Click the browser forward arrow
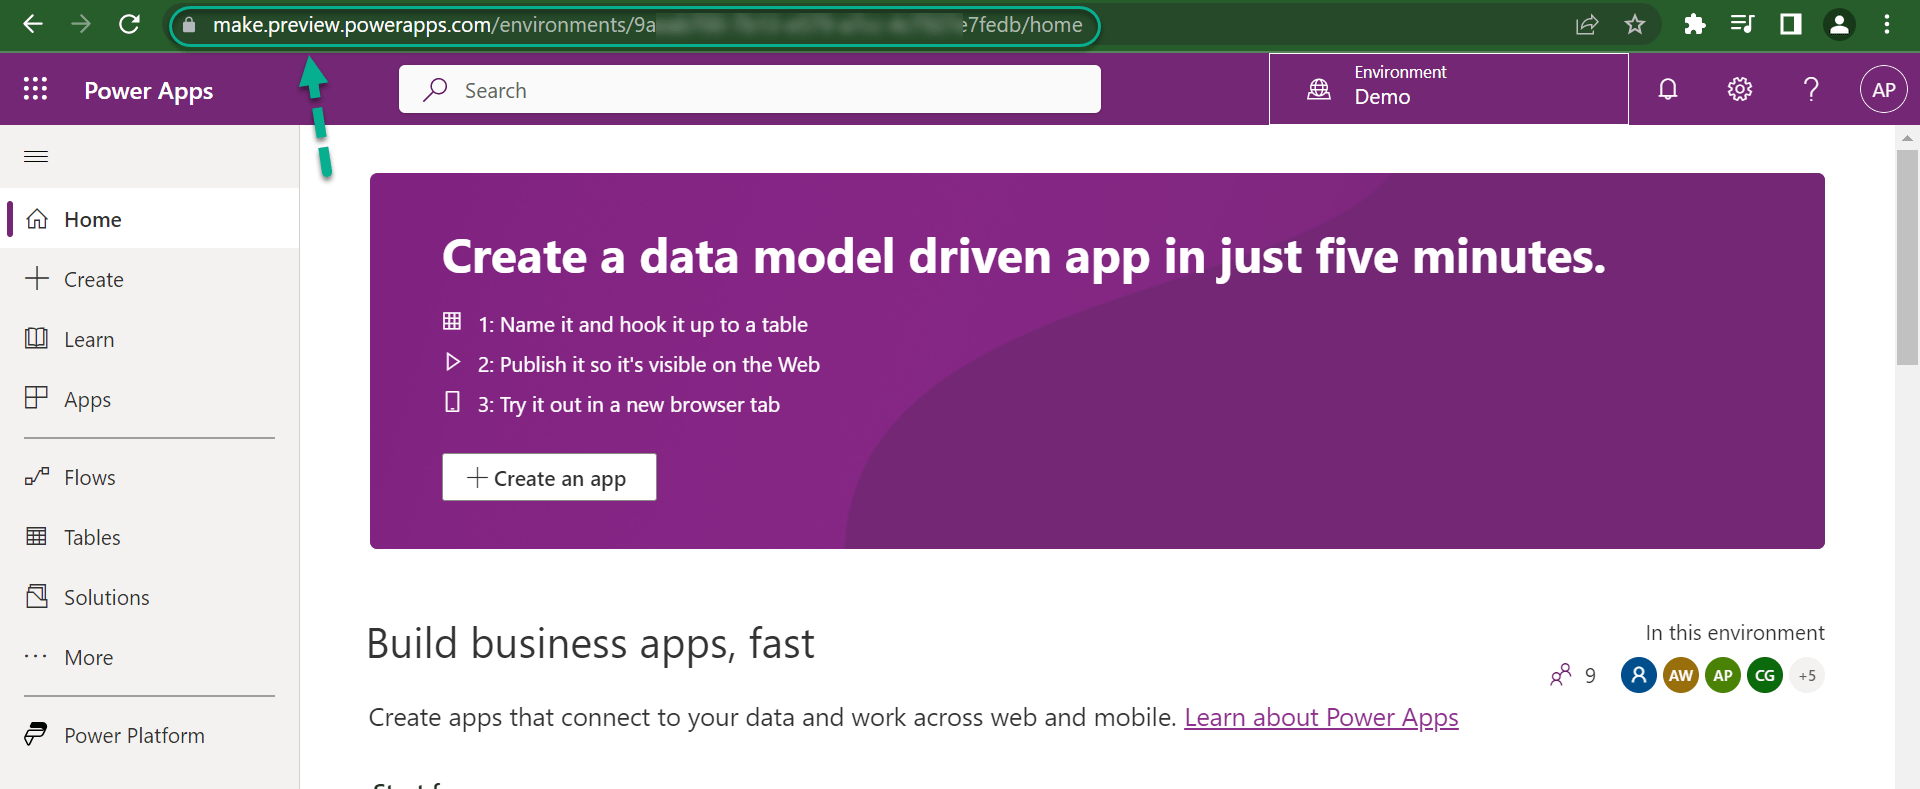Screen dimensions: 1920x789 (x=81, y=24)
